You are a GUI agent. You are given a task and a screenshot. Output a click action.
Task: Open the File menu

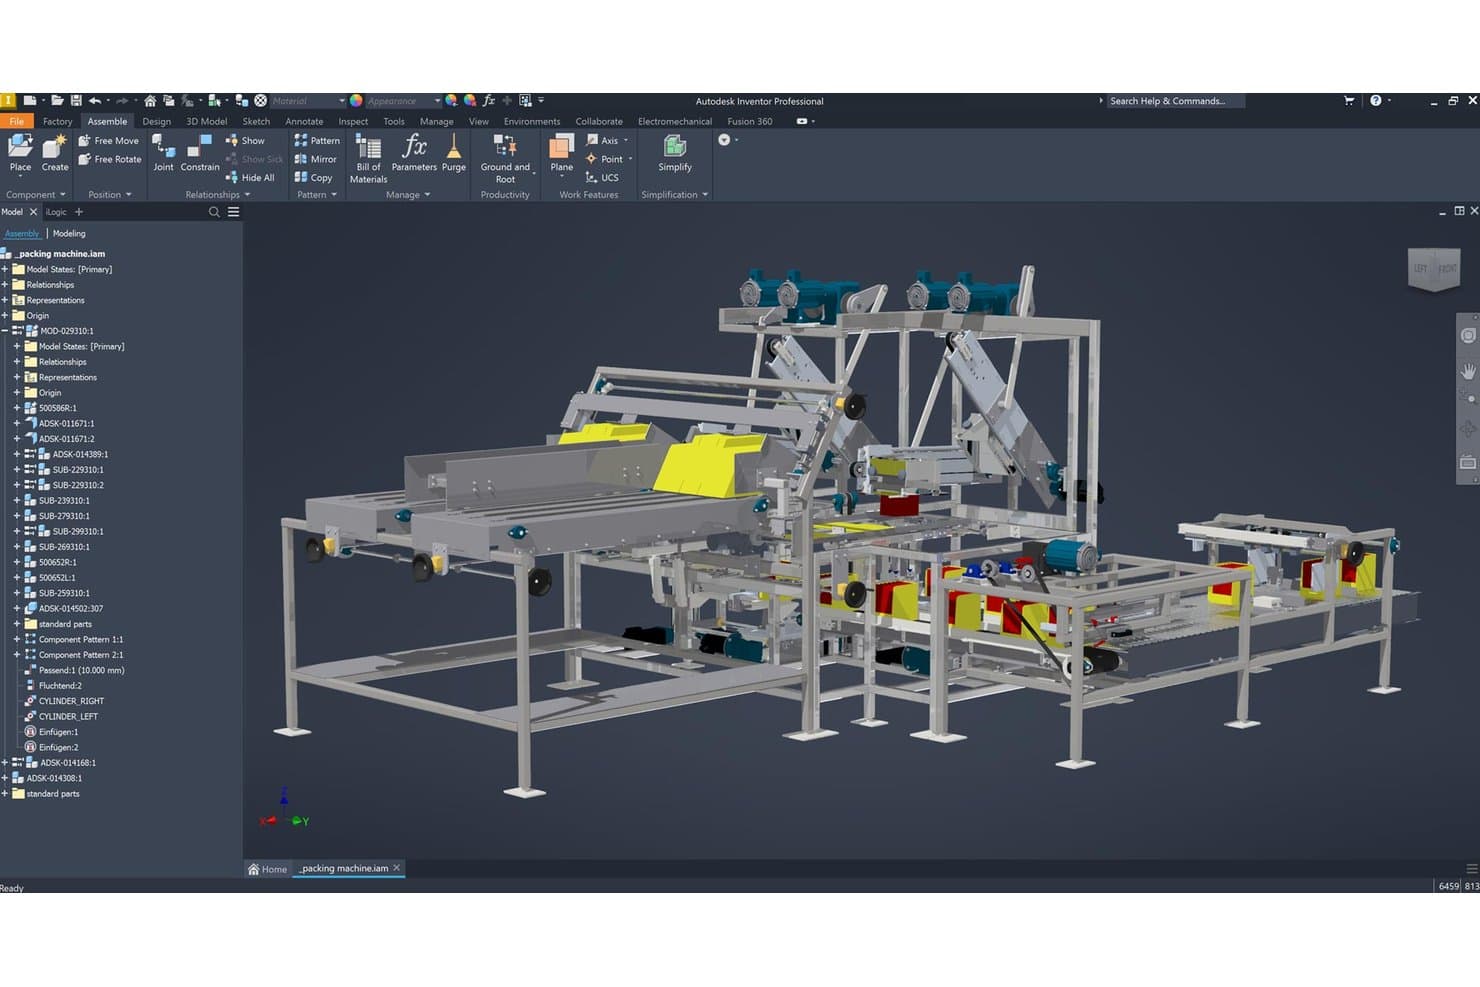pos(17,122)
